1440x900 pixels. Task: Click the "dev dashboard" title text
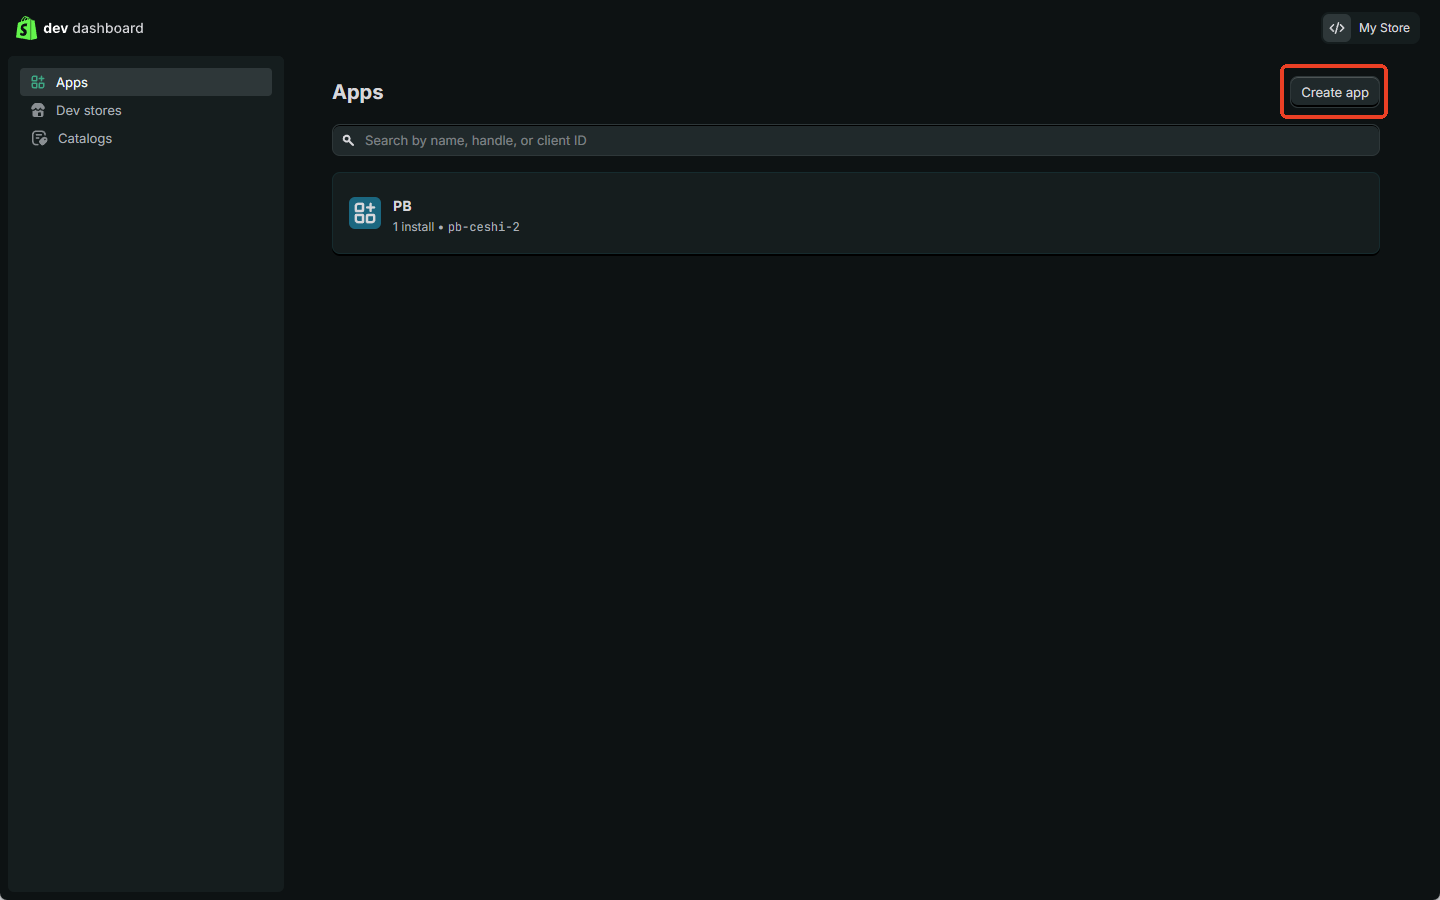pos(94,28)
